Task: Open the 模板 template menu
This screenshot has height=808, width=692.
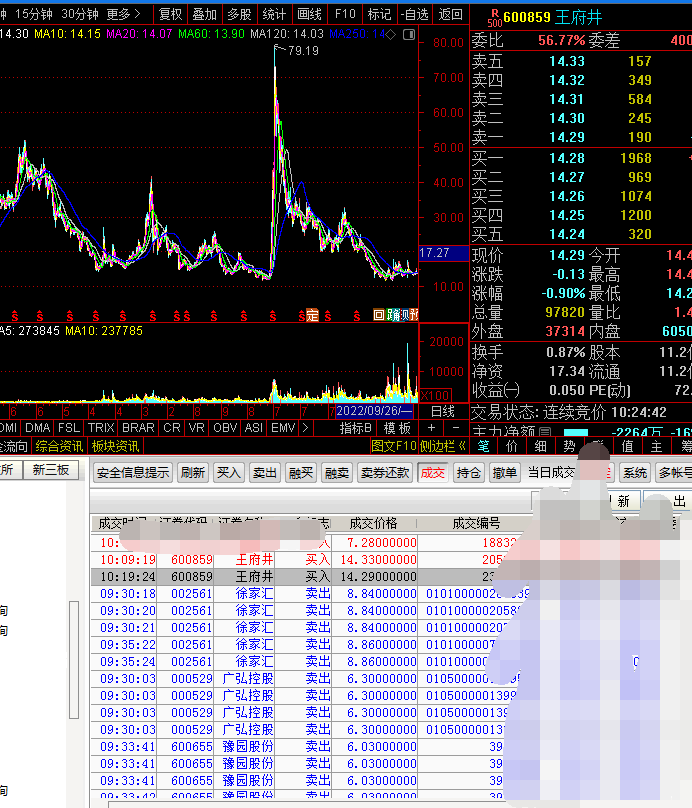Action: pos(397,428)
